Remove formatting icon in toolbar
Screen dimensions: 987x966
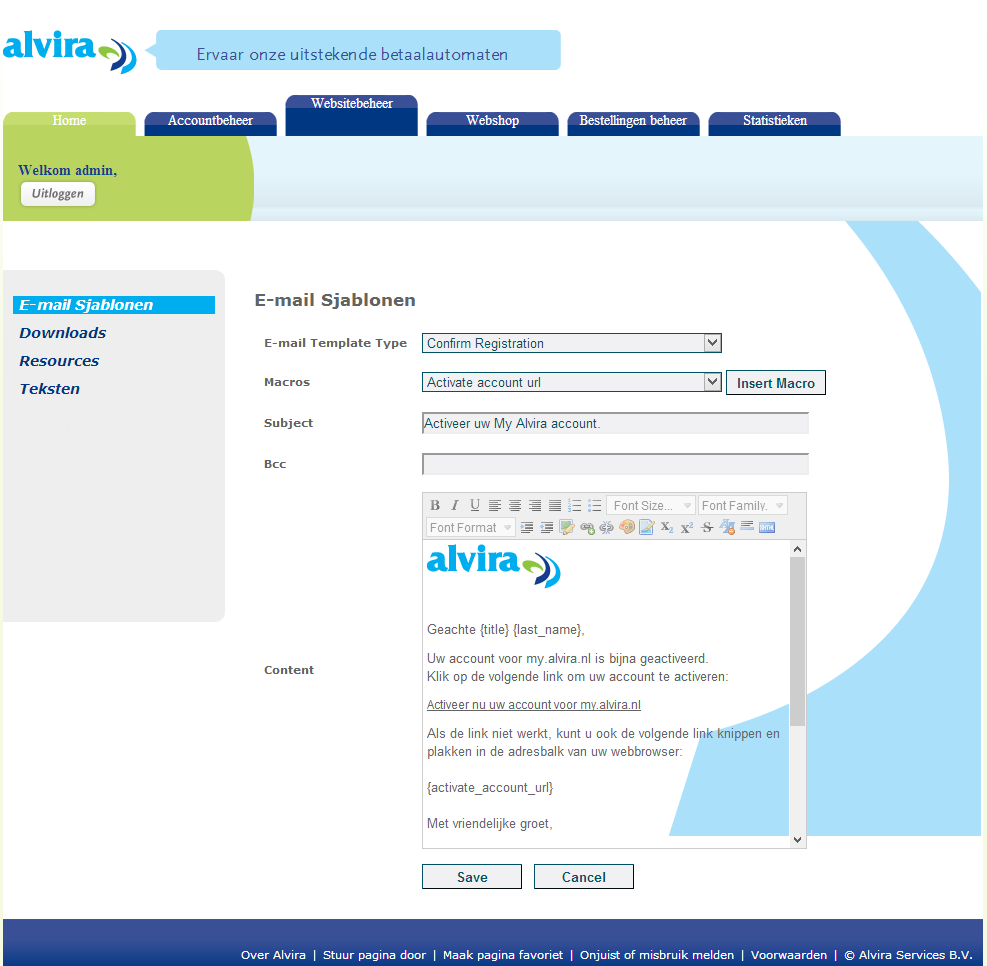click(x=727, y=527)
